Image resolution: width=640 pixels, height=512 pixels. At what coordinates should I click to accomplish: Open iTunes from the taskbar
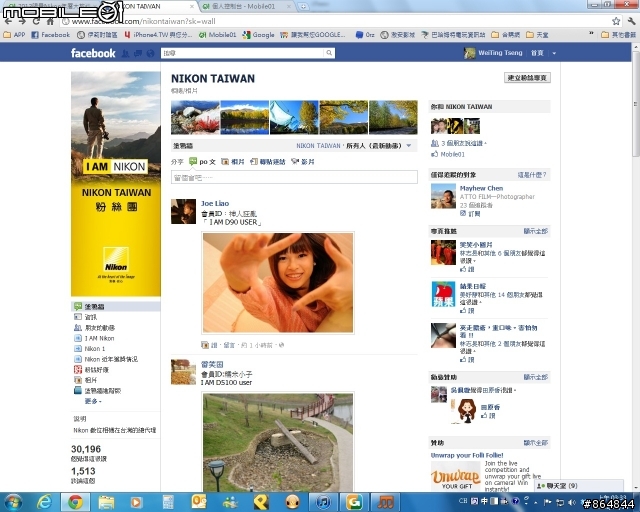323,502
